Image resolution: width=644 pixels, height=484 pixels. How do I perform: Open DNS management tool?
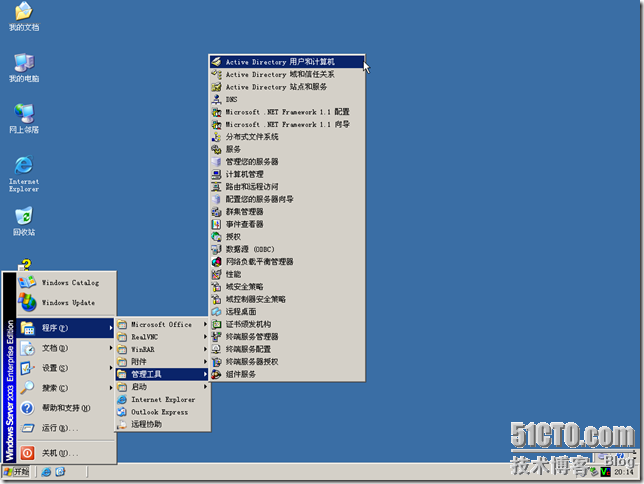click(x=287, y=99)
